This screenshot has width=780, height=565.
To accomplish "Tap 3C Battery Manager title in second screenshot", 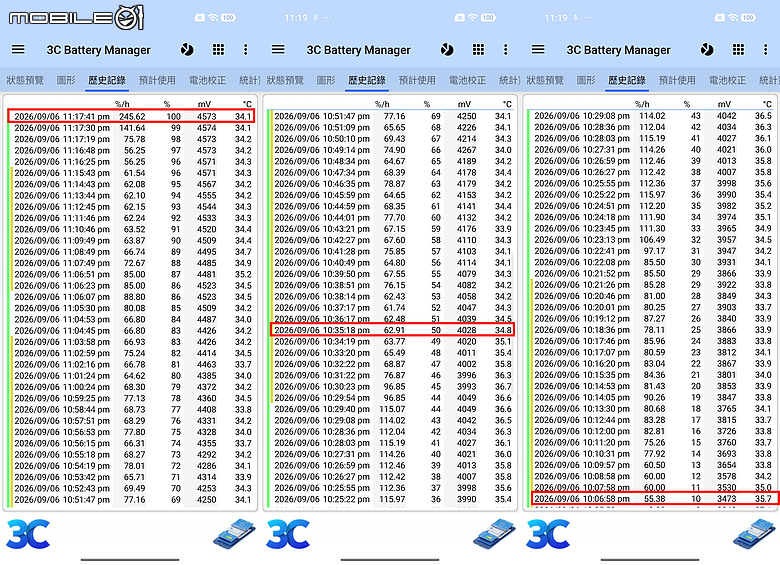I will pos(359,50).
